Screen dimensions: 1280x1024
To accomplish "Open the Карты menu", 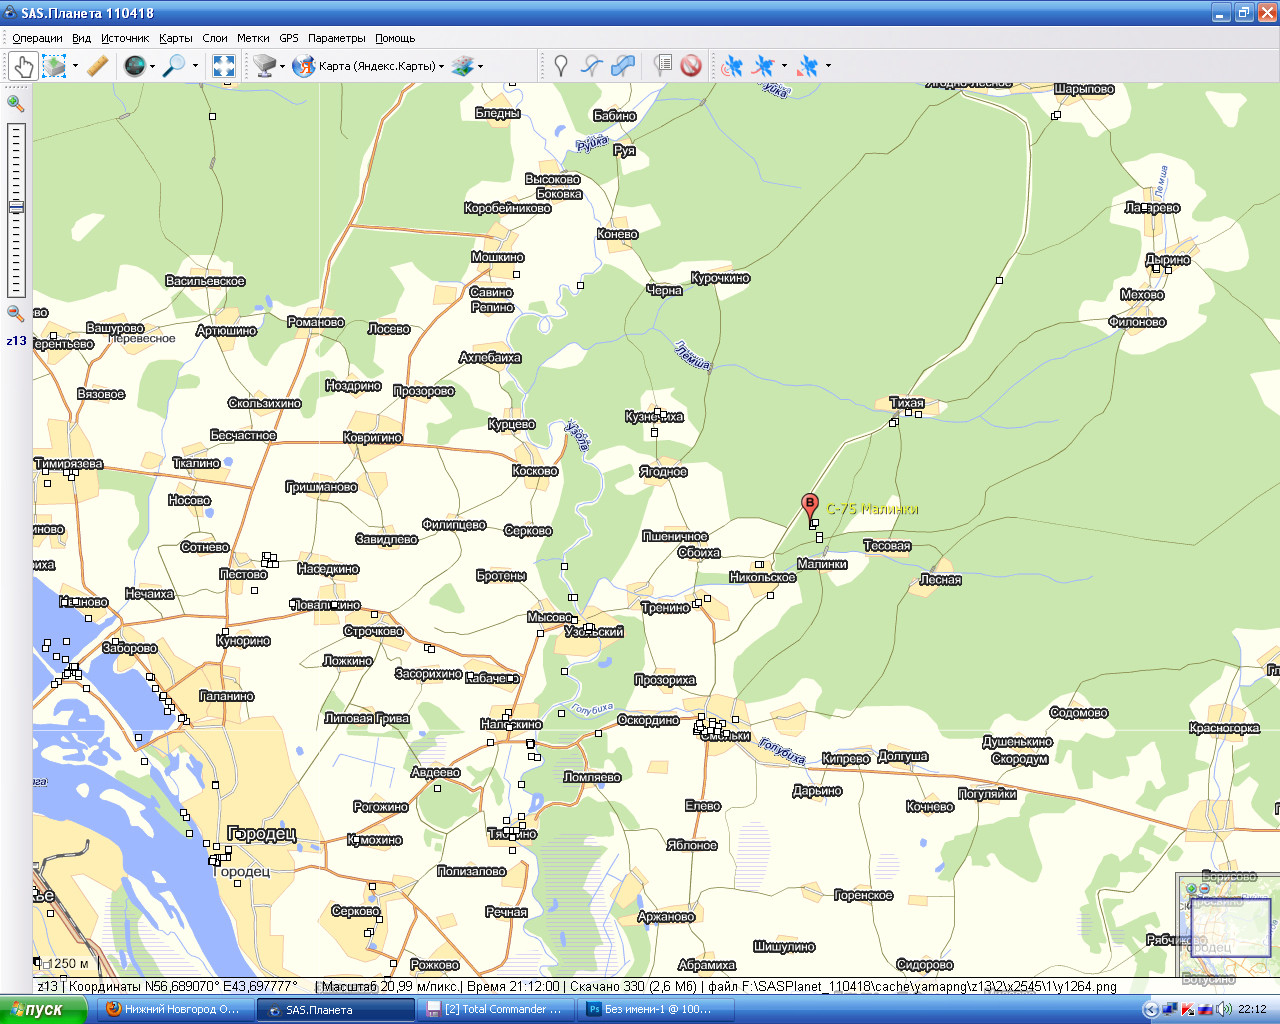I will [176, 38].
